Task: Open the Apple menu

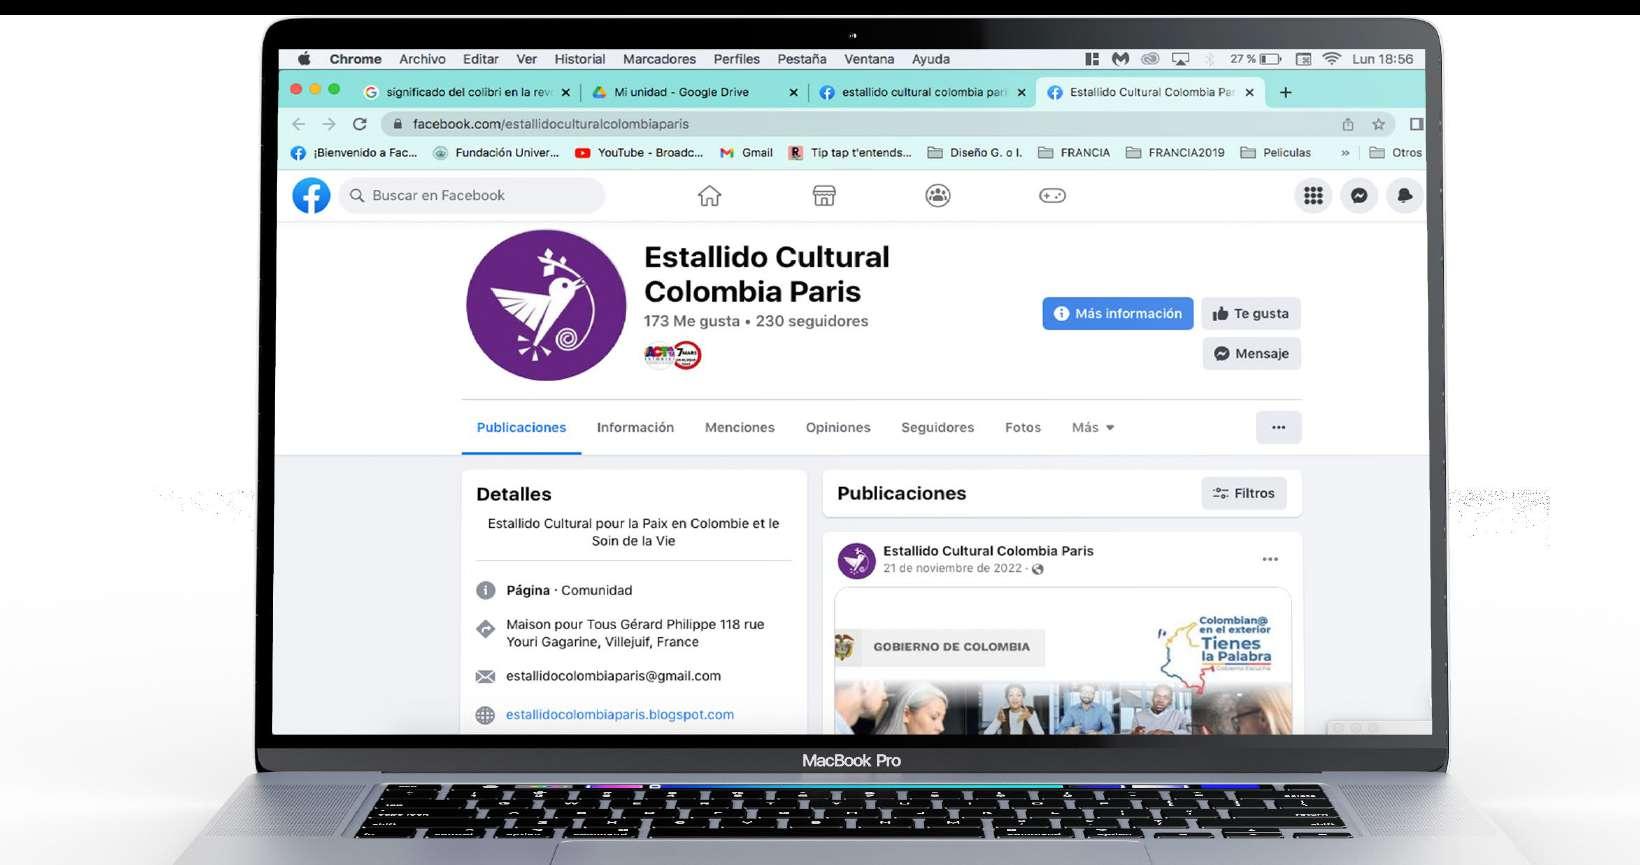Action: point(305,59)
